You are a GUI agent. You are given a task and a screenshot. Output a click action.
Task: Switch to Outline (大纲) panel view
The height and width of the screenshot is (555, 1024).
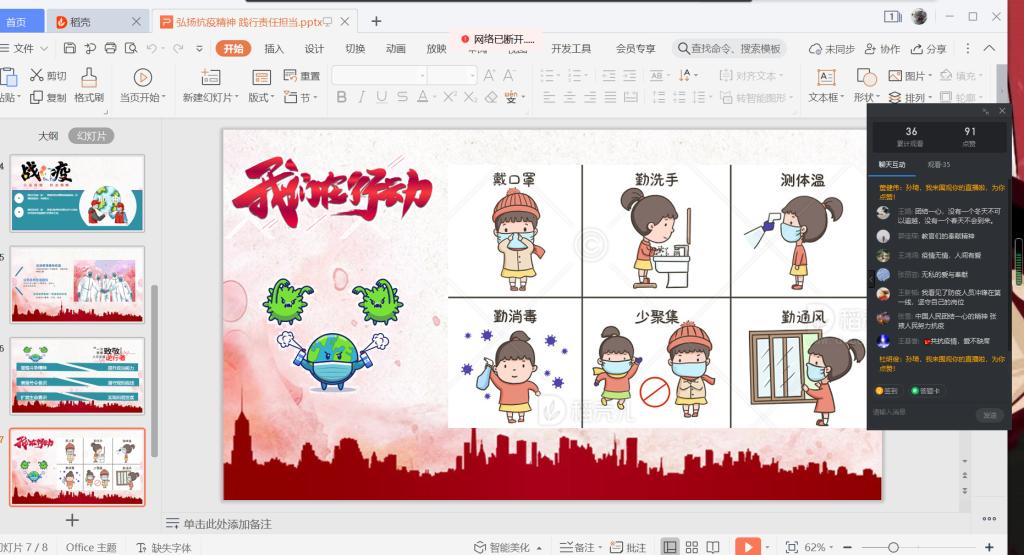pos(48,136)
